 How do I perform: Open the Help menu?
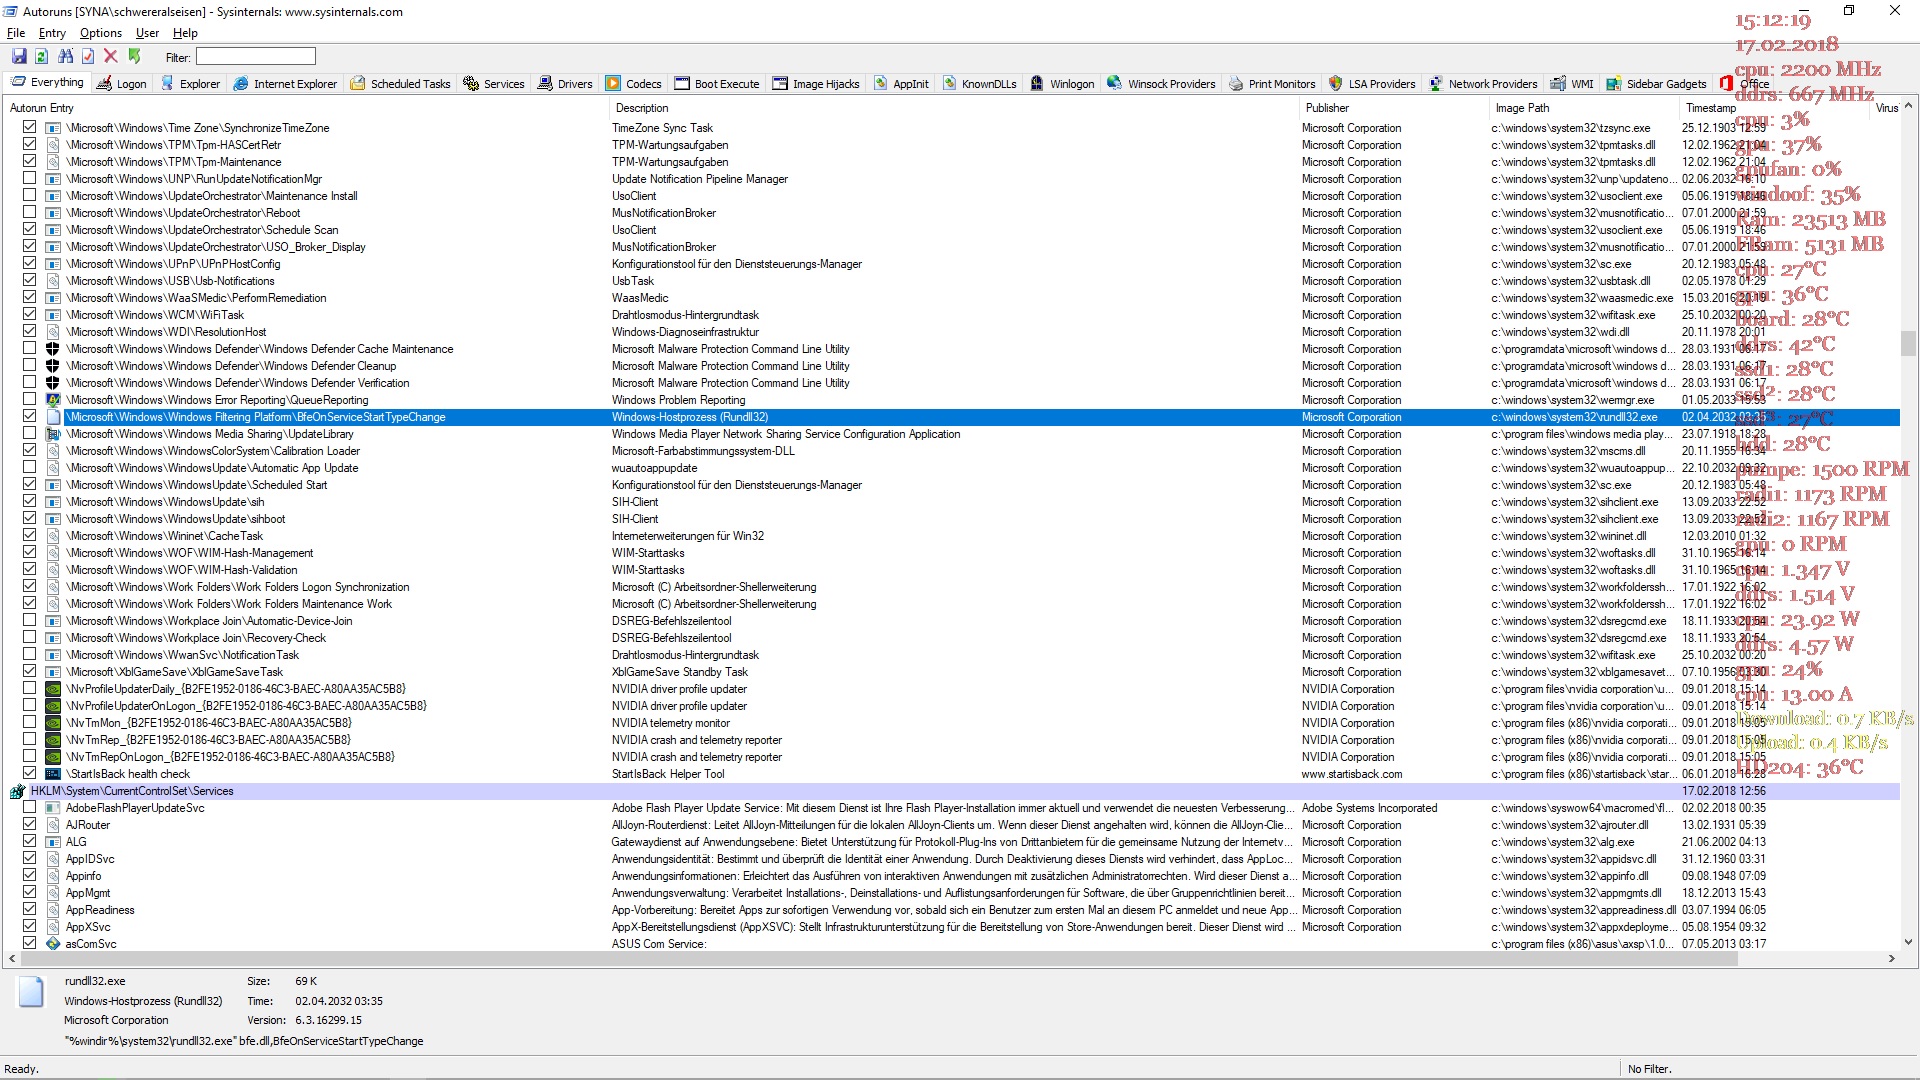click(x=185, y=33)
